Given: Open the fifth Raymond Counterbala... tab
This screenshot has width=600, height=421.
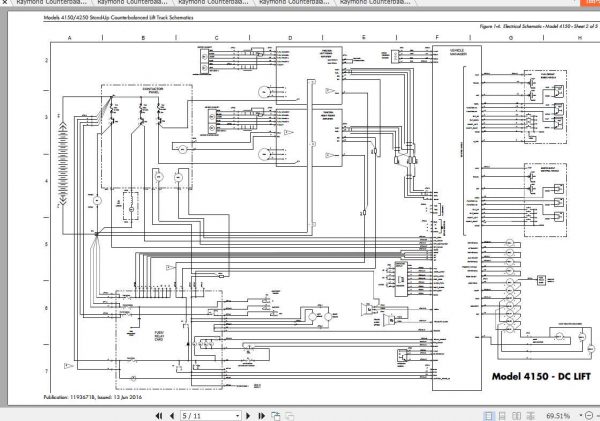Looking at the screenshot, I should point(375,3).
